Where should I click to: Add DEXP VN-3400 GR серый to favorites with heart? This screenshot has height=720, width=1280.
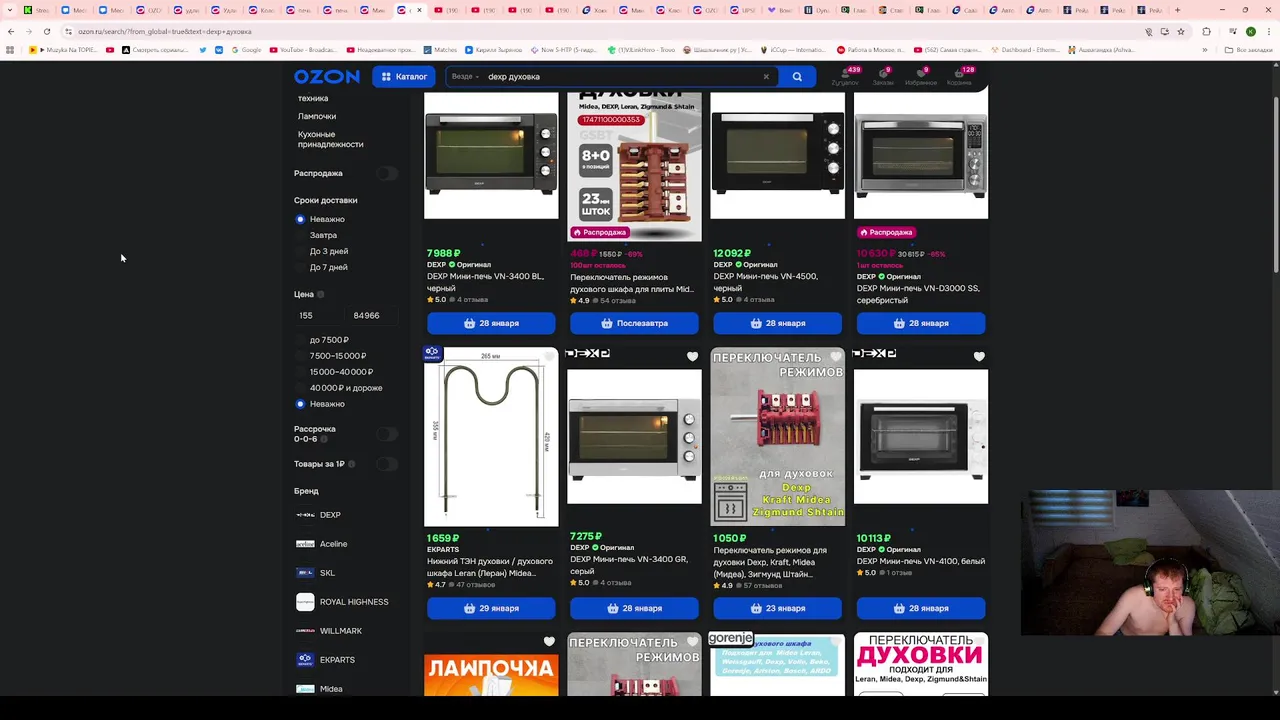(692, 356)
